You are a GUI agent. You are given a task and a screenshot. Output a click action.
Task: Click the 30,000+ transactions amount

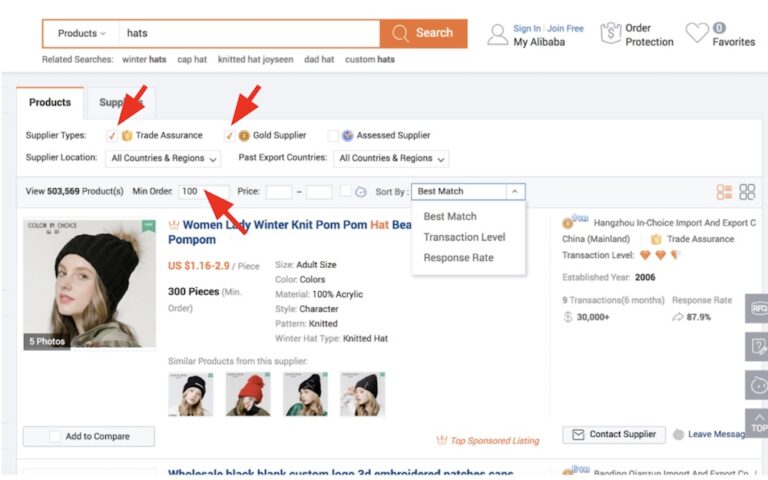(593, 317)
